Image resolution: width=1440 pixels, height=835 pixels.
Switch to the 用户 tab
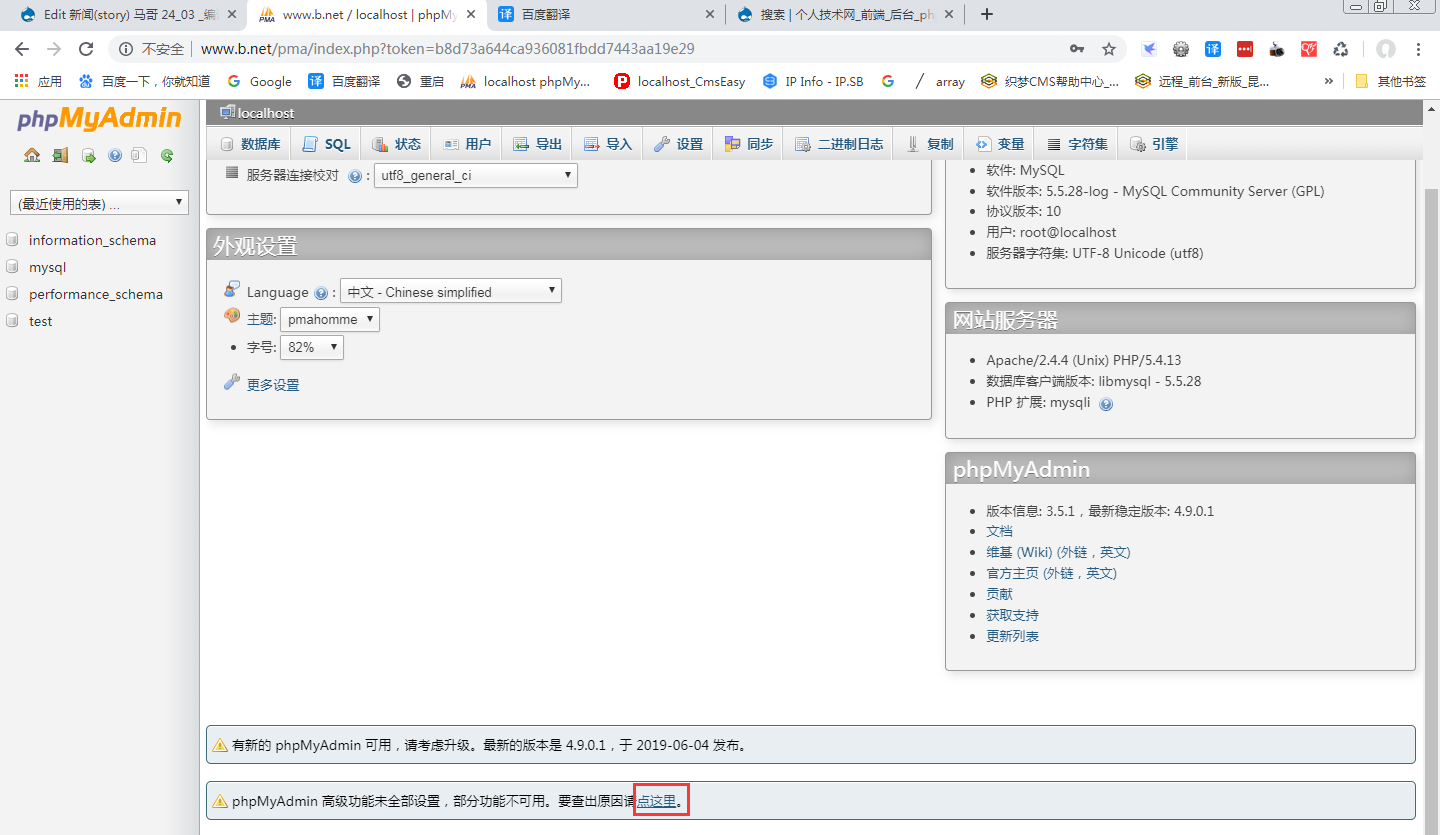[x=467, y=144]
